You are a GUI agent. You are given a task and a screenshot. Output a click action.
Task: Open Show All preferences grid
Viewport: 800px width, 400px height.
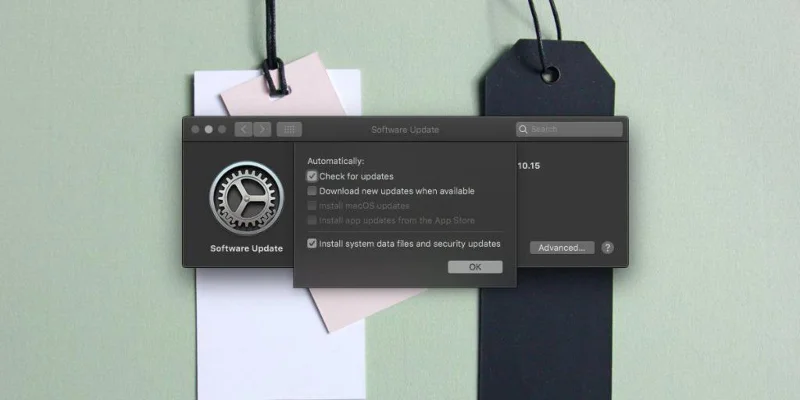point(289,130)
